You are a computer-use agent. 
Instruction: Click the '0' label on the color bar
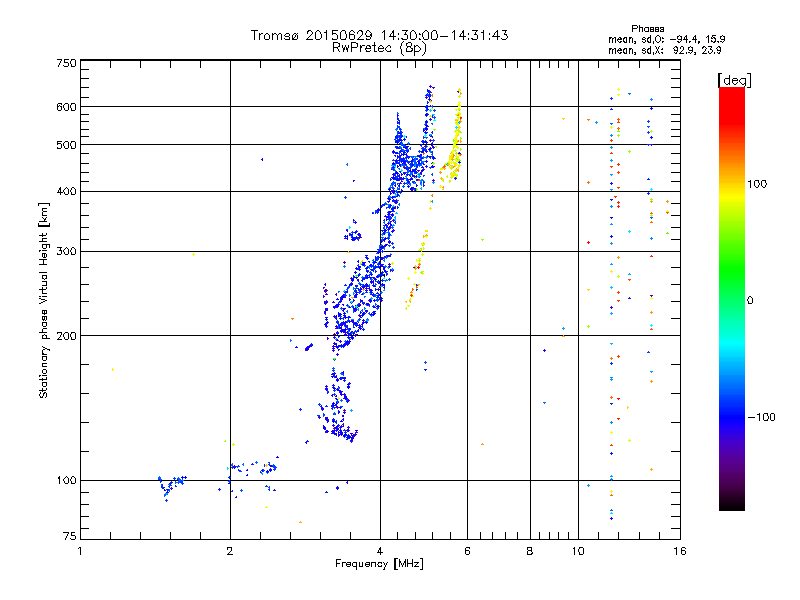click(750, 301)
